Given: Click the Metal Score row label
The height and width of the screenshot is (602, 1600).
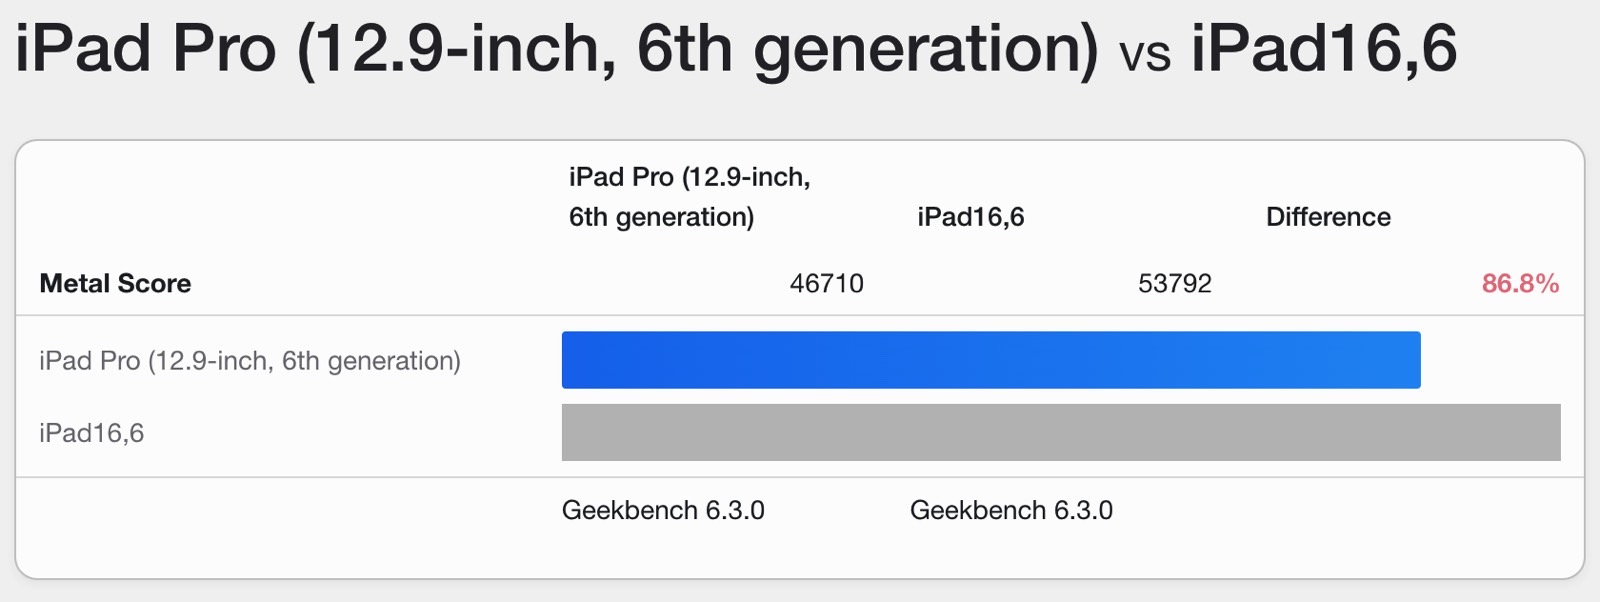Looking at the screenshot, I should 115,284.
